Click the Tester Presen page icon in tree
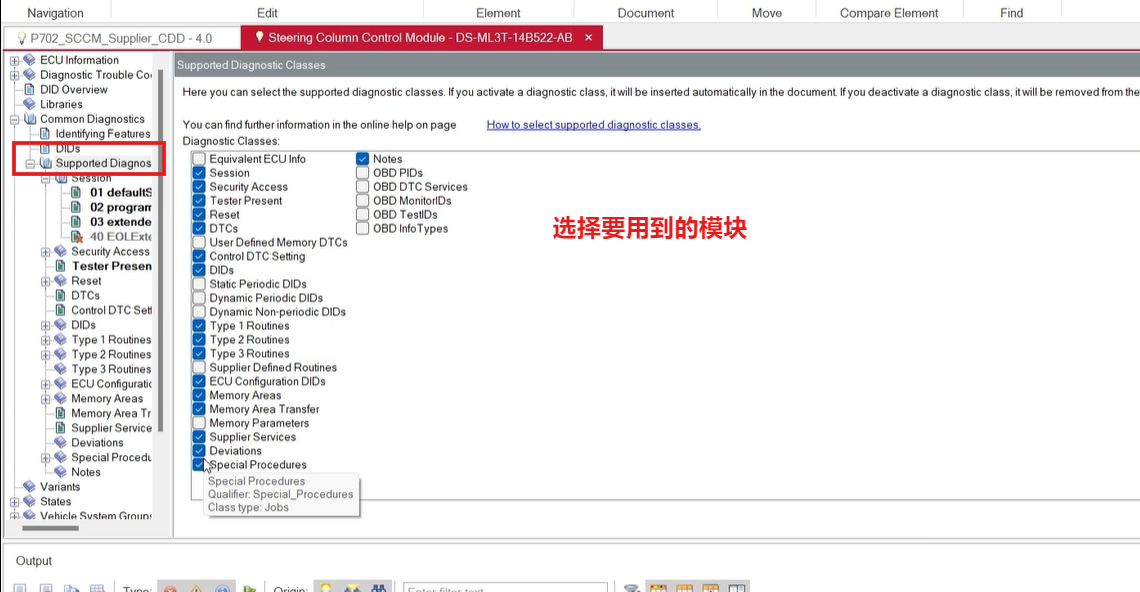This screenshot has width=1140, height=592. coord(61,266)
